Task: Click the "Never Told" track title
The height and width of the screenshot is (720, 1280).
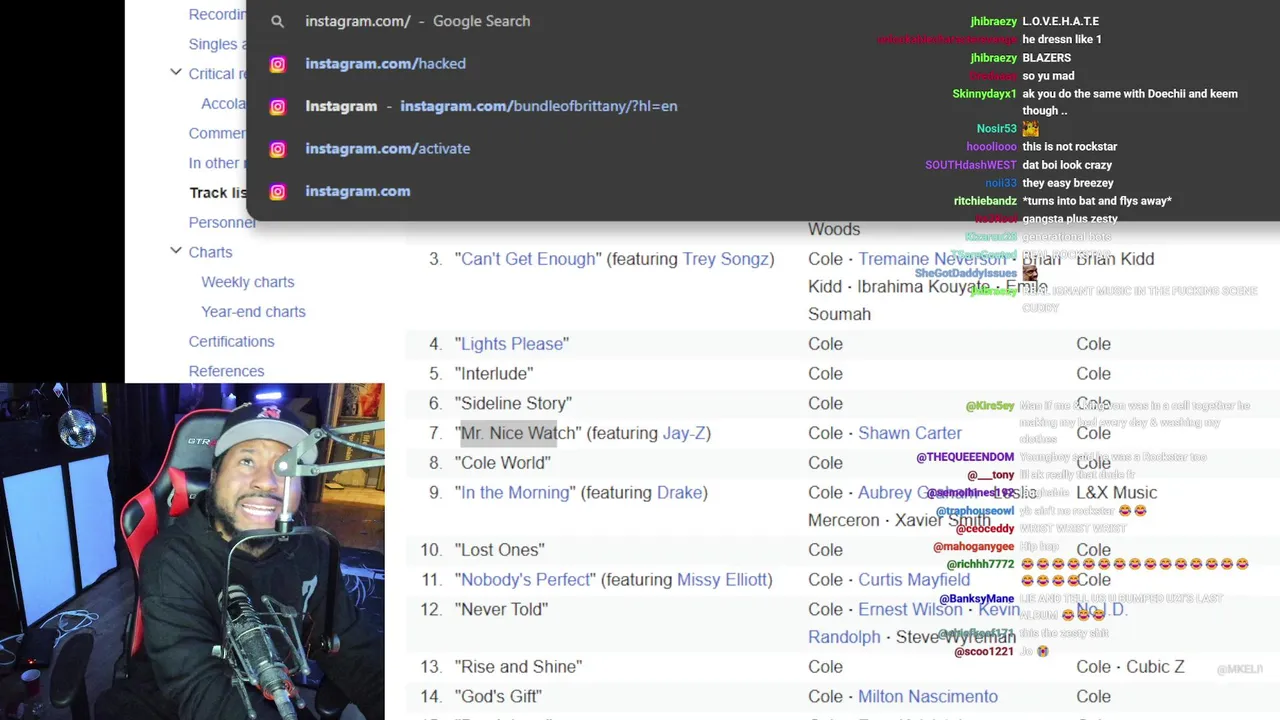Action: tap(501, 609)
